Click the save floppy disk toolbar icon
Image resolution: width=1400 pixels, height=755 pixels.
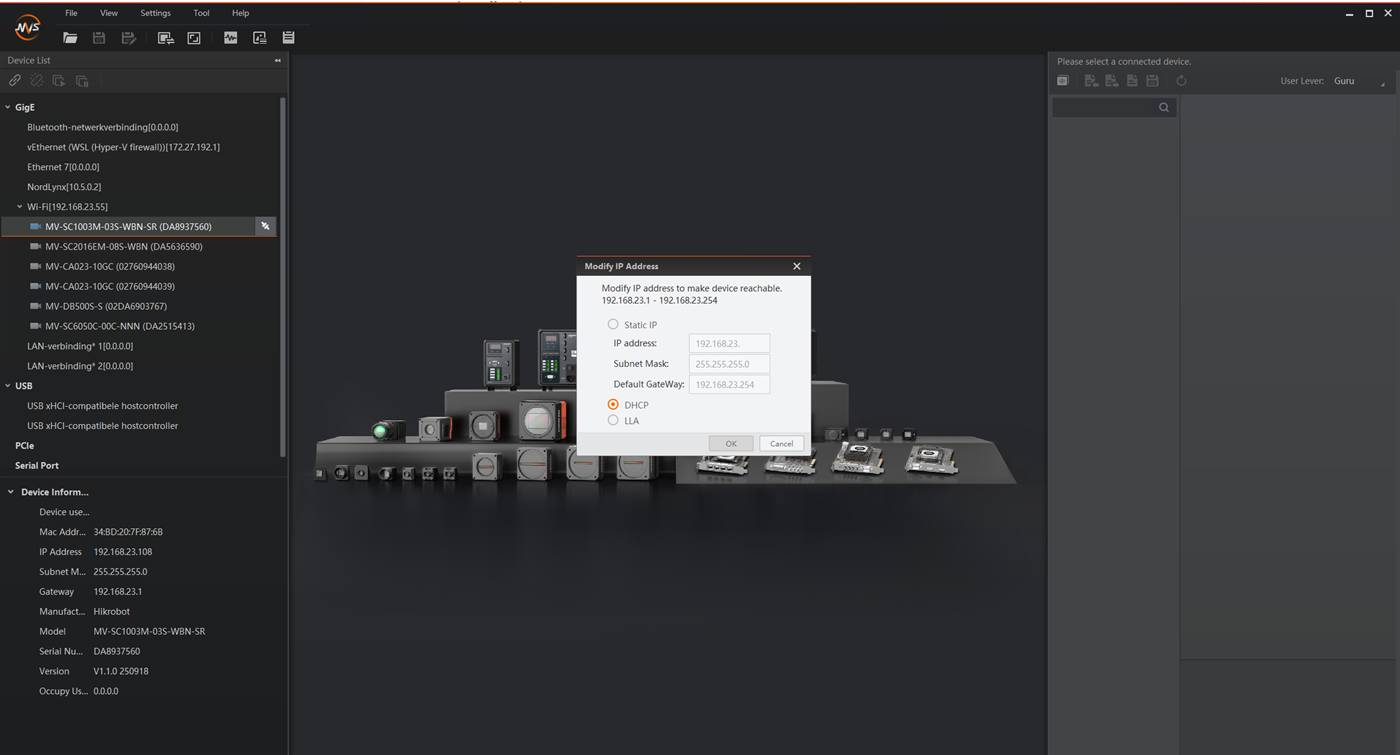(x=99, y=38)
